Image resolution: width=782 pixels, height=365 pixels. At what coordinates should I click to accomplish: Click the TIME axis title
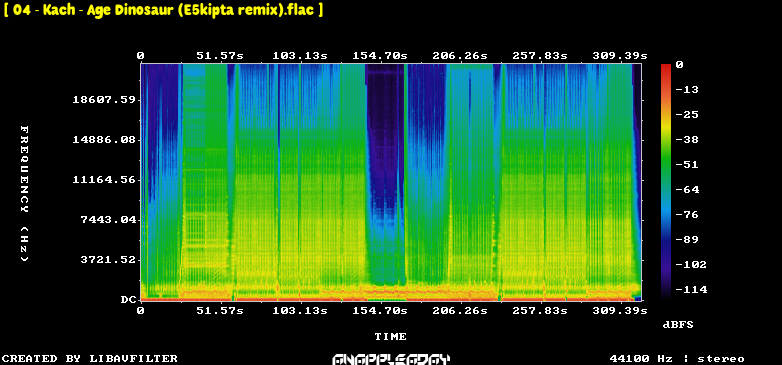tap(391, 337)
